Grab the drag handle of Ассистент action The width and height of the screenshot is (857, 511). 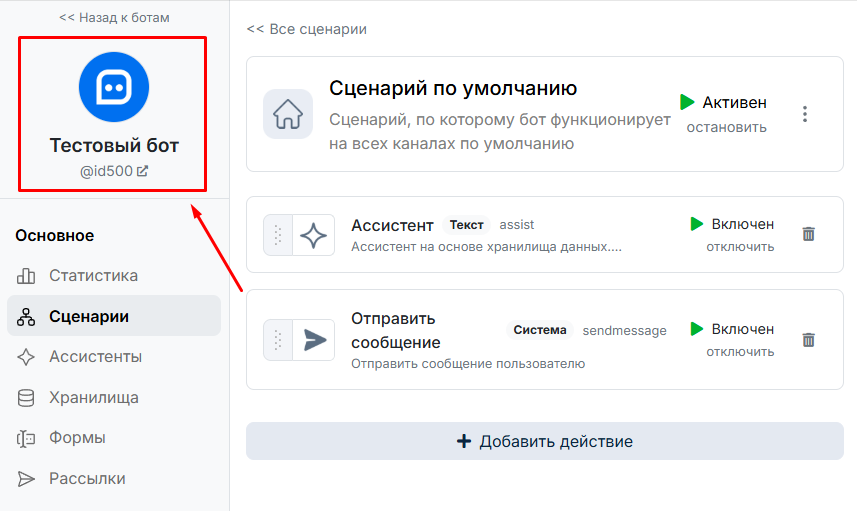(x=278, y=235)
